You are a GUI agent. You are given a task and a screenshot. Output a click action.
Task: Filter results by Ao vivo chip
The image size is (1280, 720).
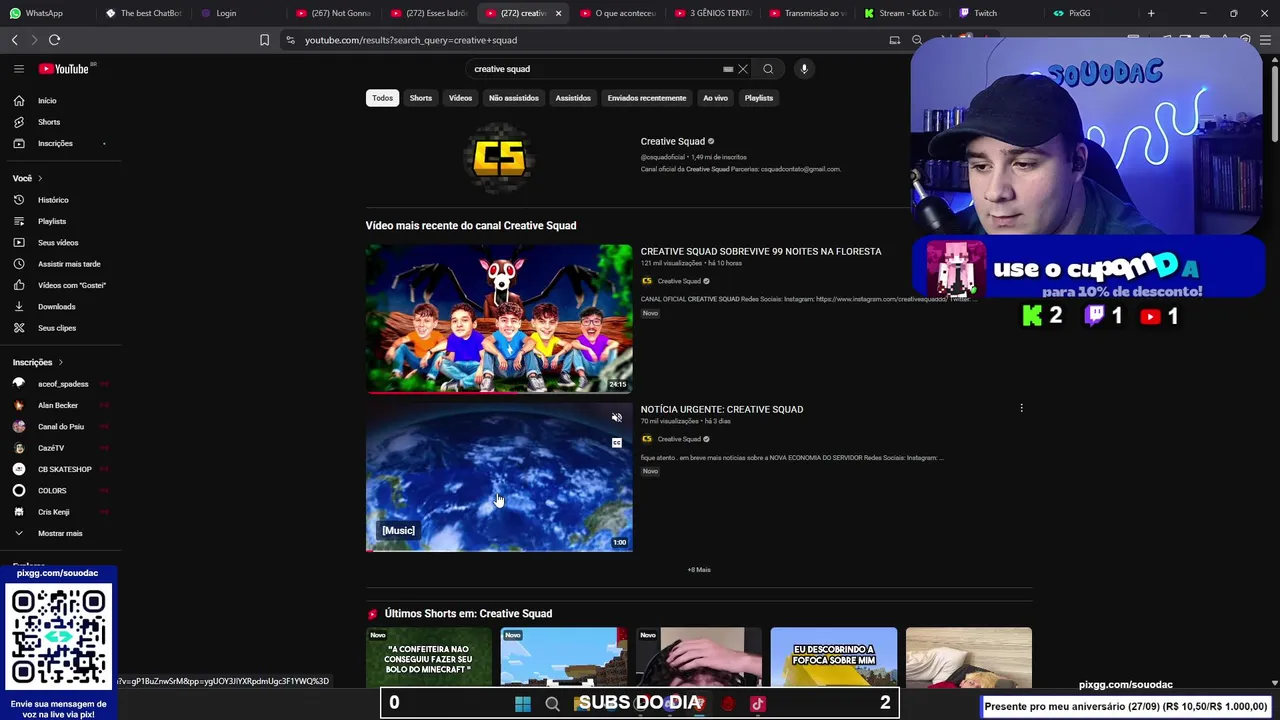click(x=715, y=98)
